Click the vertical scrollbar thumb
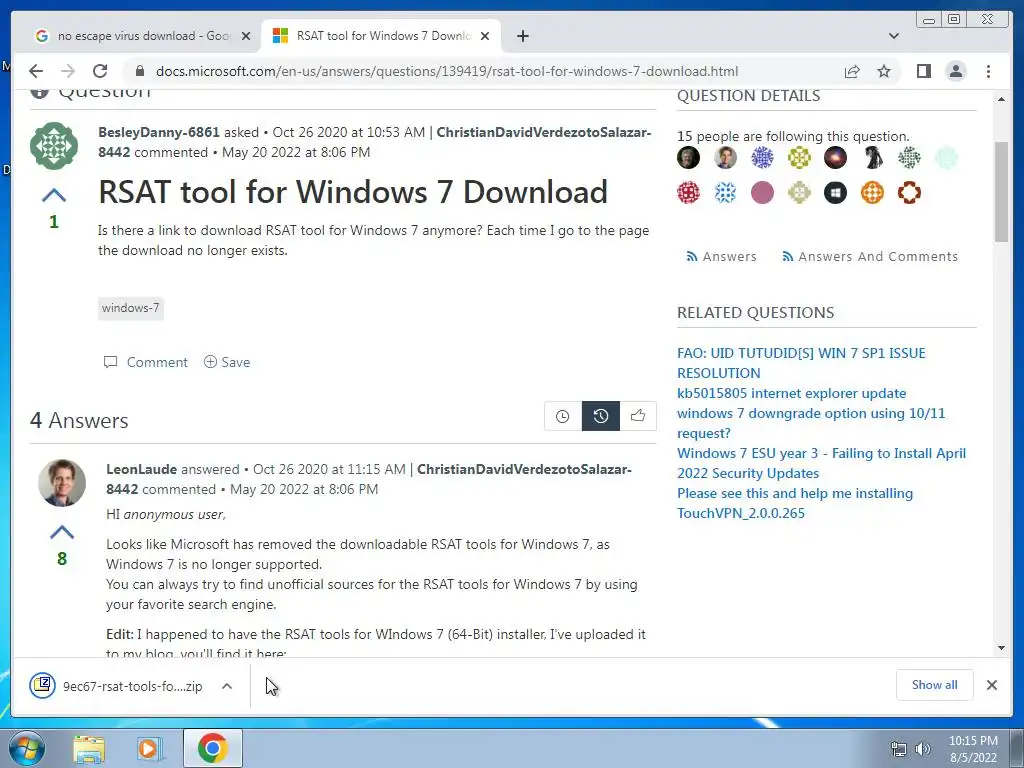 coord(1001,191)
